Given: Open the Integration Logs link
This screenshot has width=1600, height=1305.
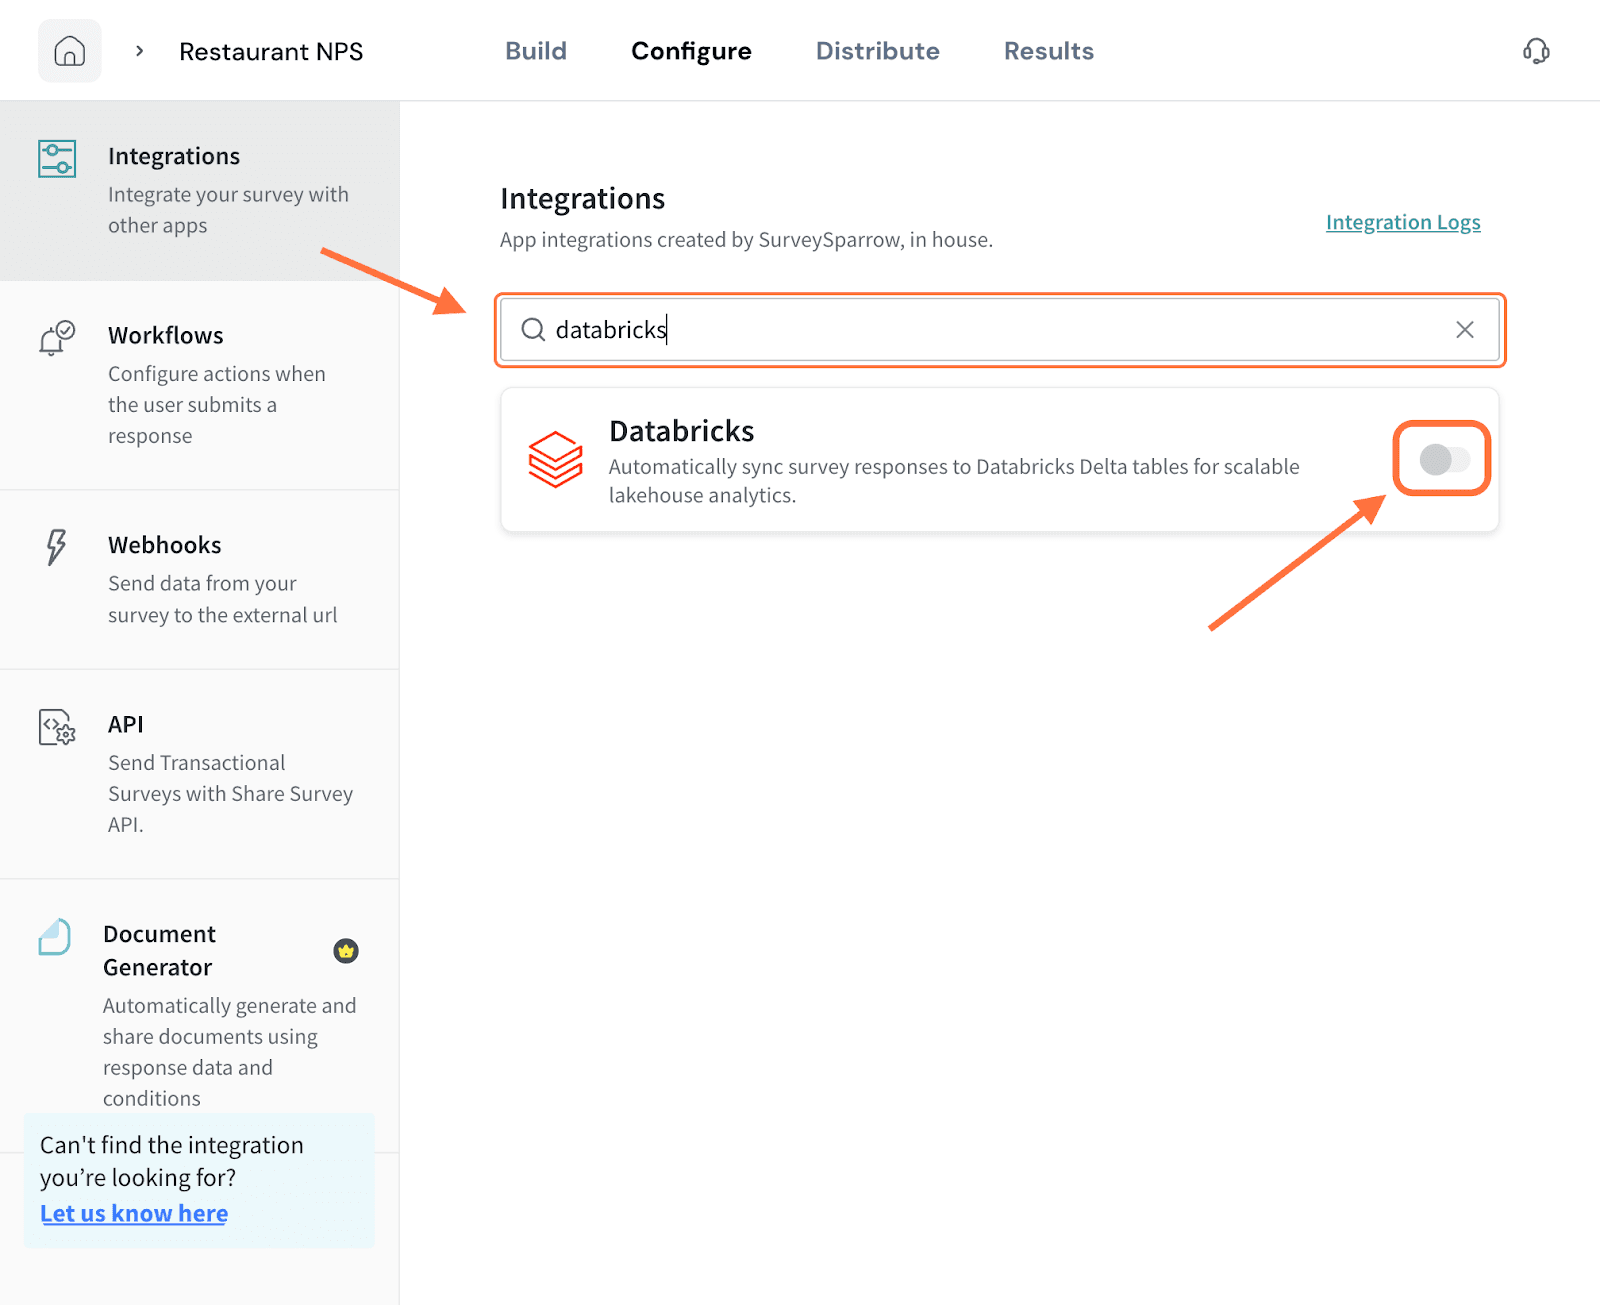Looking at the screenshot, I should [1402, 222].
